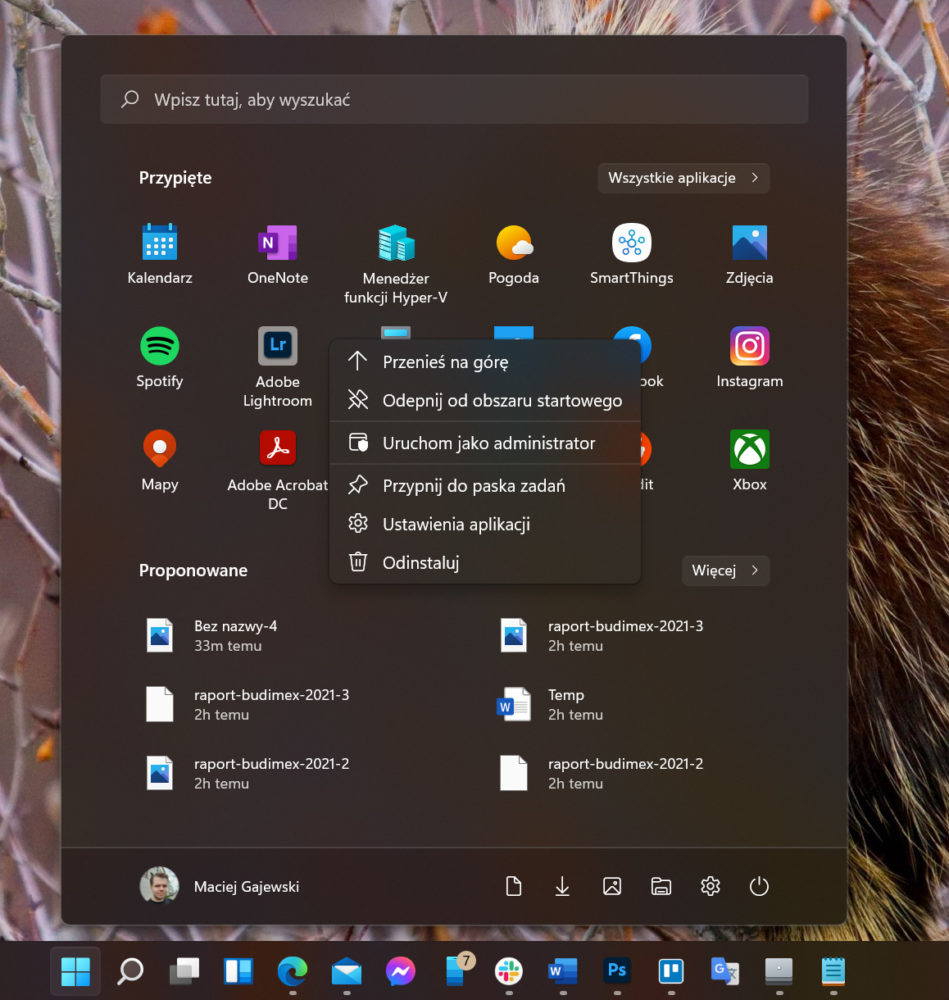Open Pictures folder icon in Start footer
This screenshot has width=949, height=1000.
pyautogui.click(x=612, y=886)
